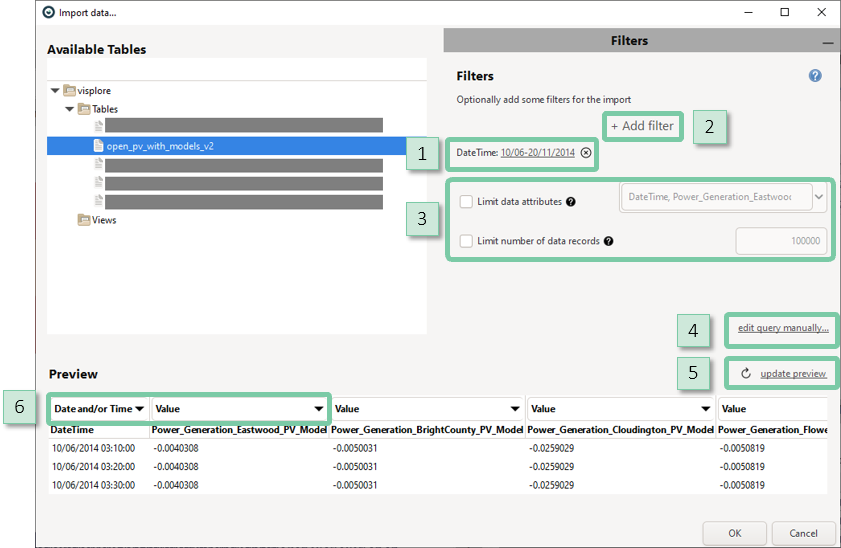Open the type dropdown for the Power_Generation_Flowe column
The width and height of the screenshot is (841, 548).
(772, 409)
